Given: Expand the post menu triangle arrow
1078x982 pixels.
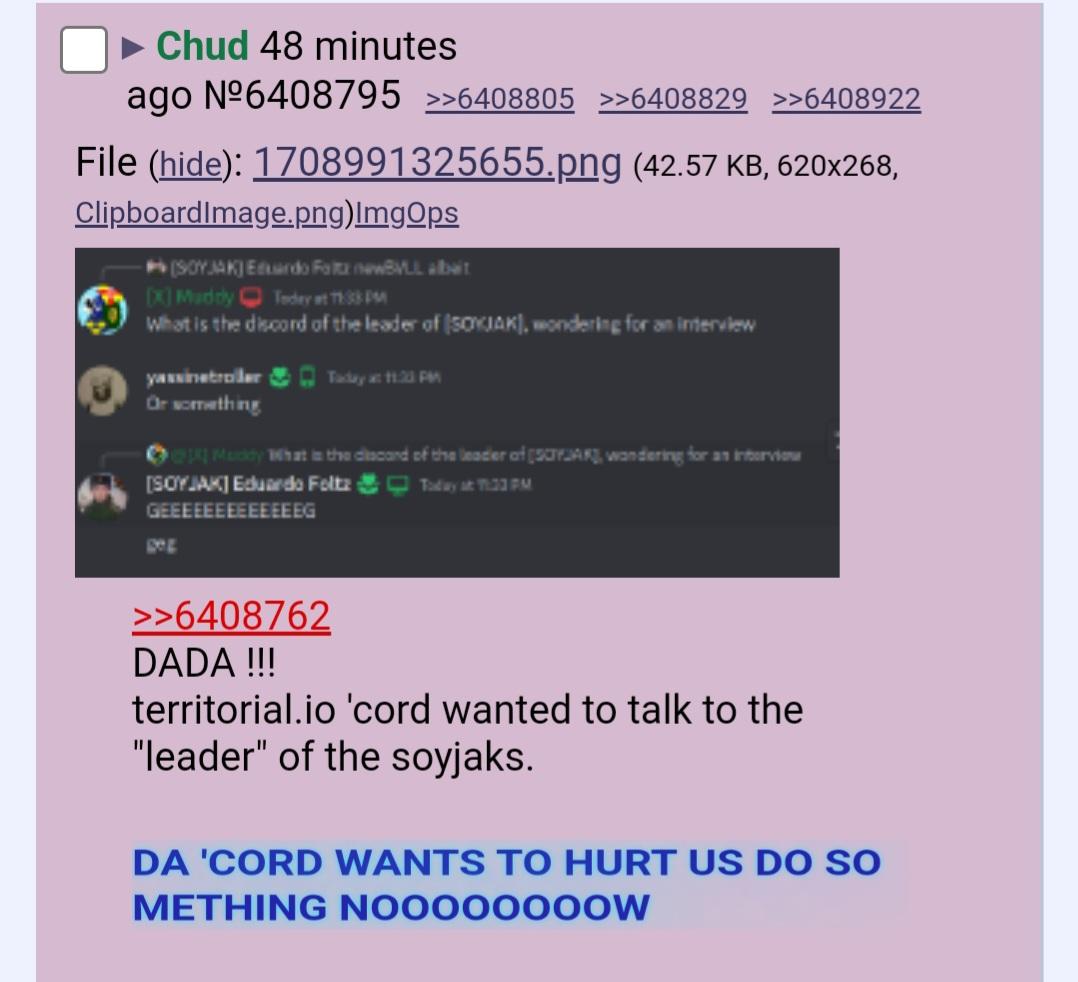Looking at the screenshot, I should [133, 48].
